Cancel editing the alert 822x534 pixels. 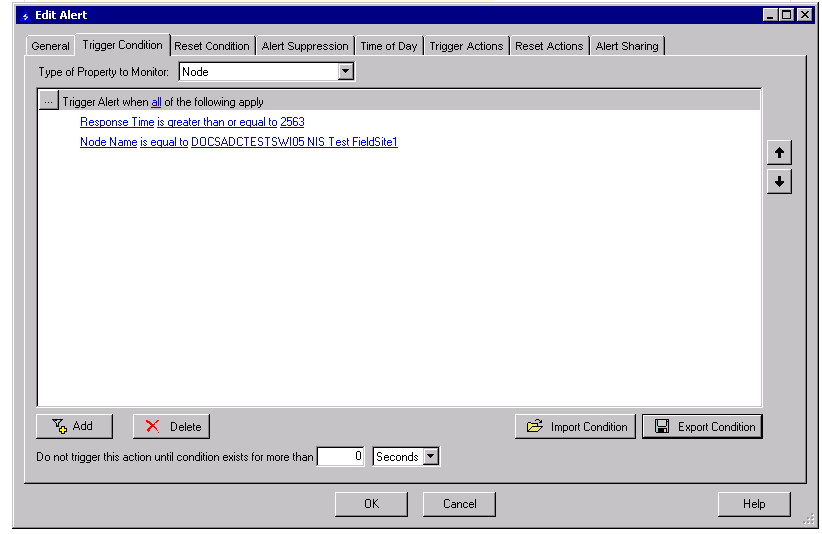[459, 504]
